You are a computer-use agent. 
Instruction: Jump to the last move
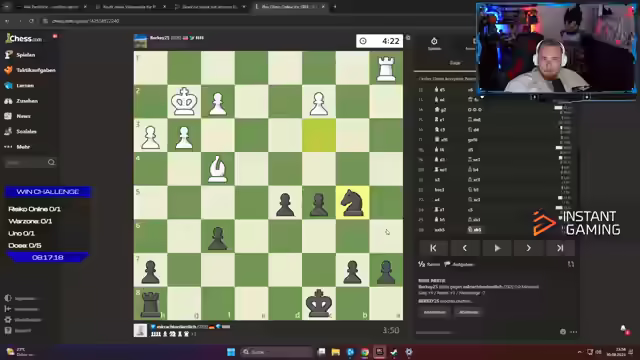560,248
